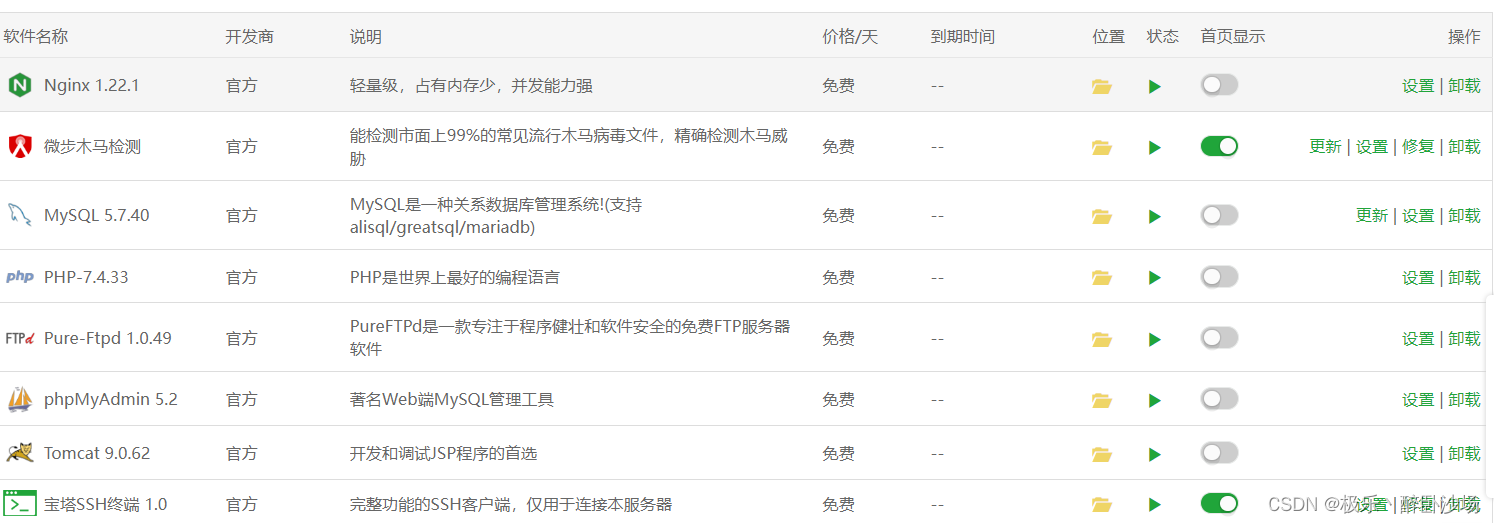Click the 价格/天 column header

(850, 37)
